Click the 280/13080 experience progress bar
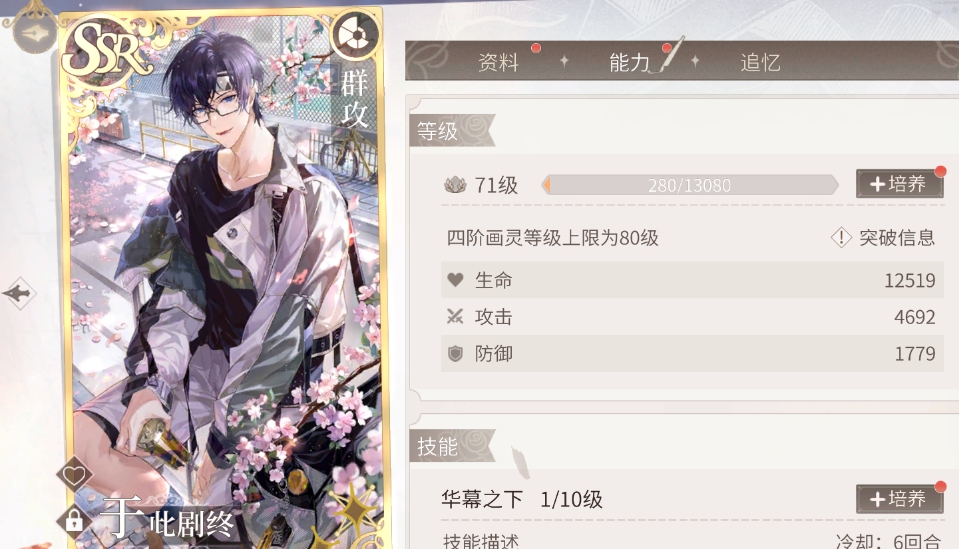 click(x=690, y=185)
